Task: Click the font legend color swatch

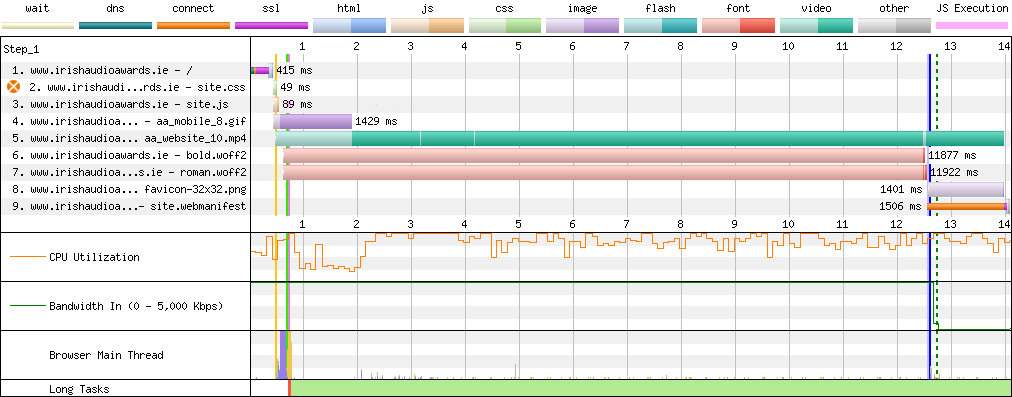Action: tap(738, 26)
